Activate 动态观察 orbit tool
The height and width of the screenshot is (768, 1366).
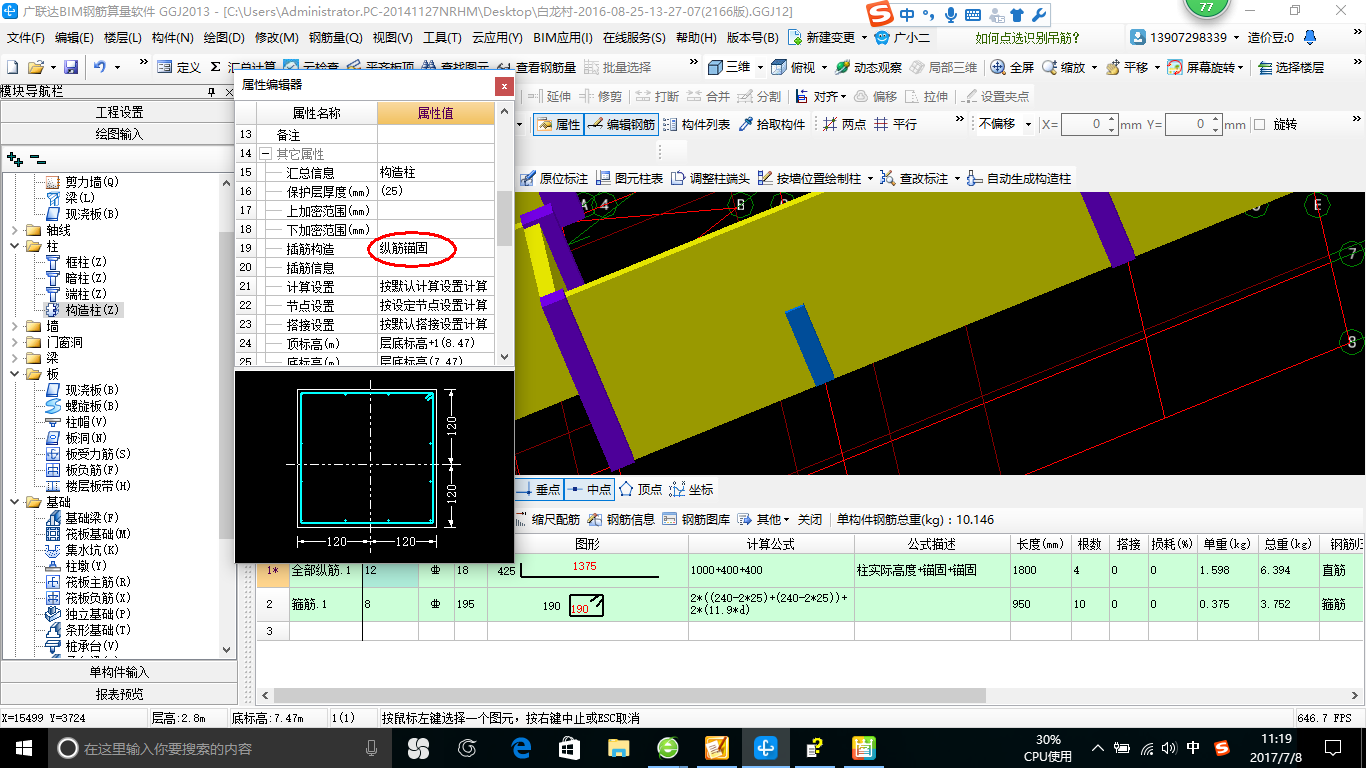[x=869, y=67]
